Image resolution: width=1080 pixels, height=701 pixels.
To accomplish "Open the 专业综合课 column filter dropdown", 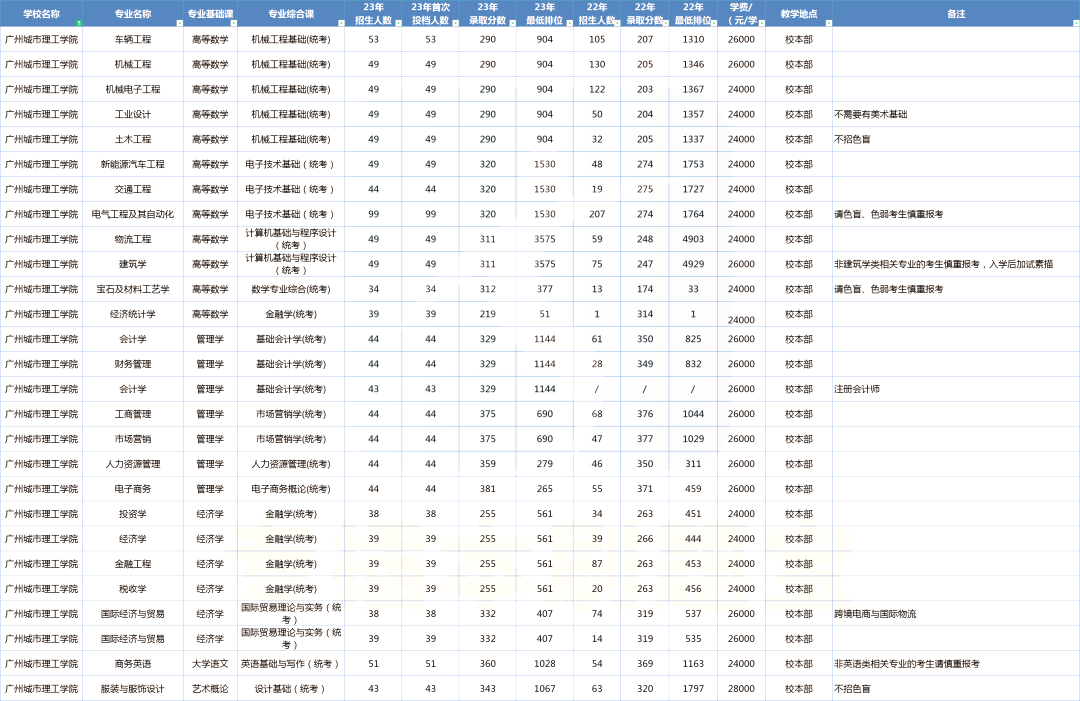I will click(x=341, y=23).
